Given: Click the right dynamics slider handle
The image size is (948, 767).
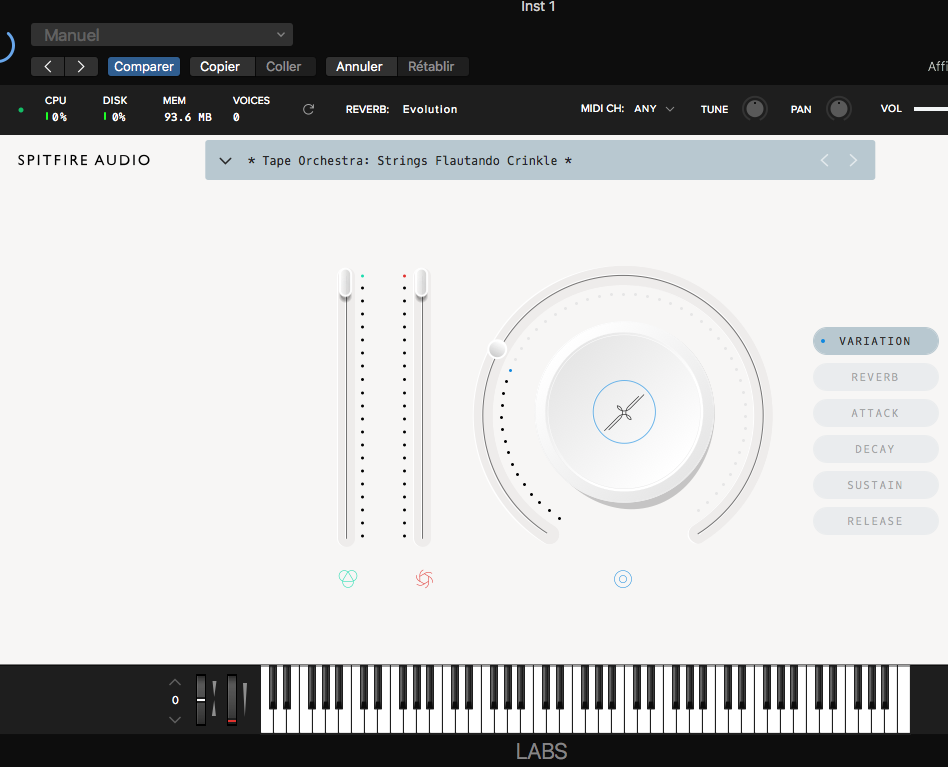Looking at the screenshot, I should (421, 283).
